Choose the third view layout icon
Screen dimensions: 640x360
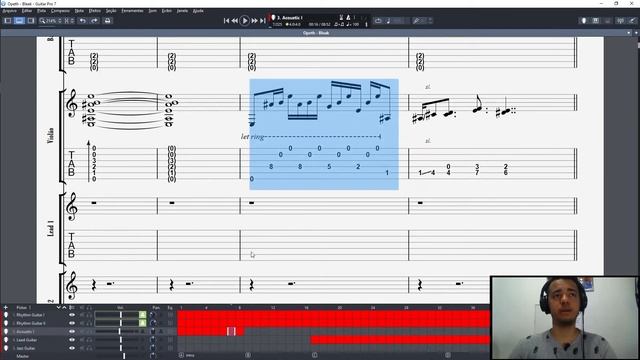[31, 20]
